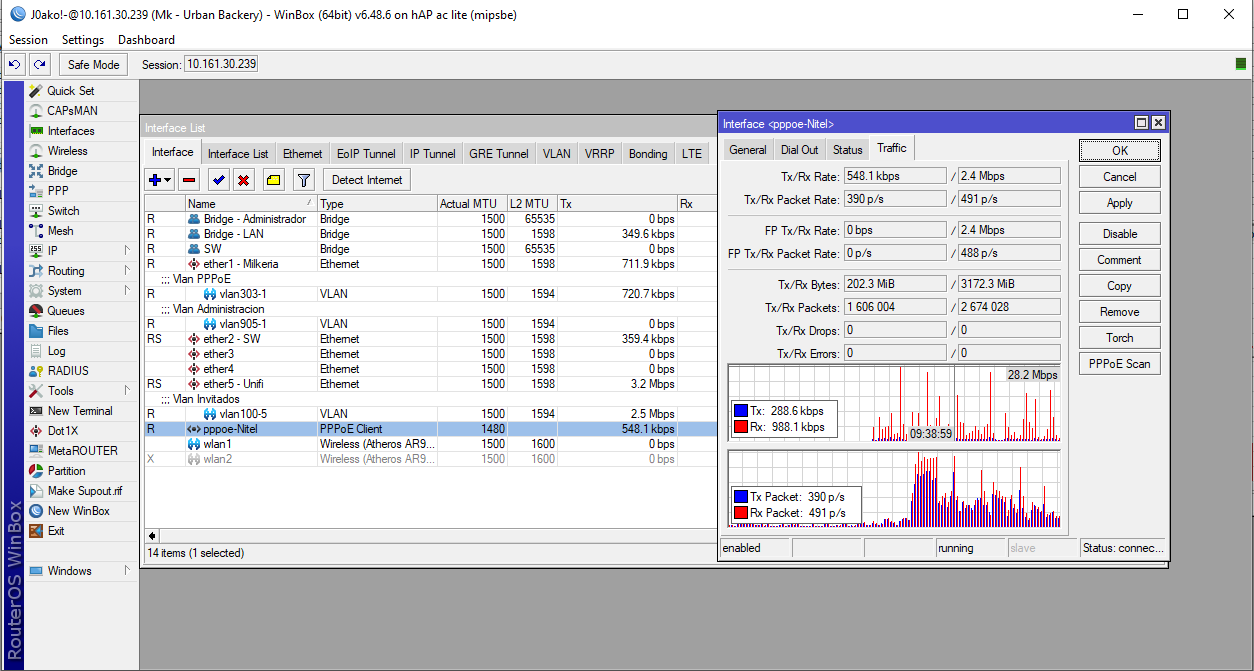Toggle Safe Mode
The image size is (1254, 671).
pyautogui.click(x=93, y=65)
